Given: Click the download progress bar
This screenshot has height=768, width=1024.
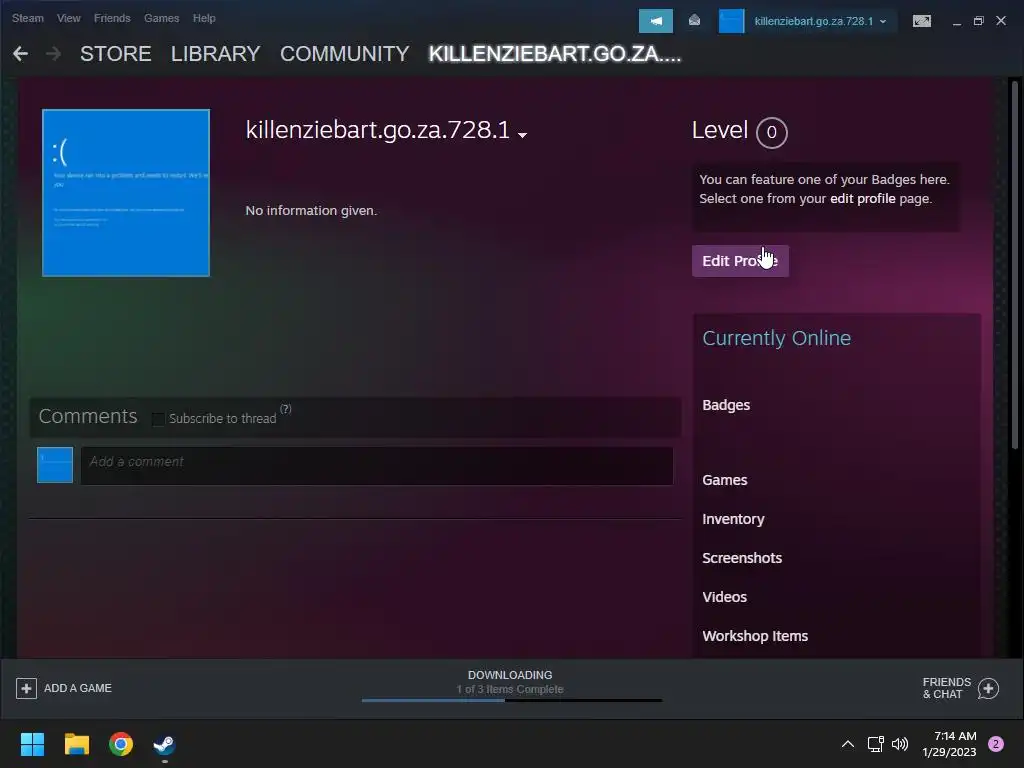Looking at the screenshot, I should click(511, 701).
